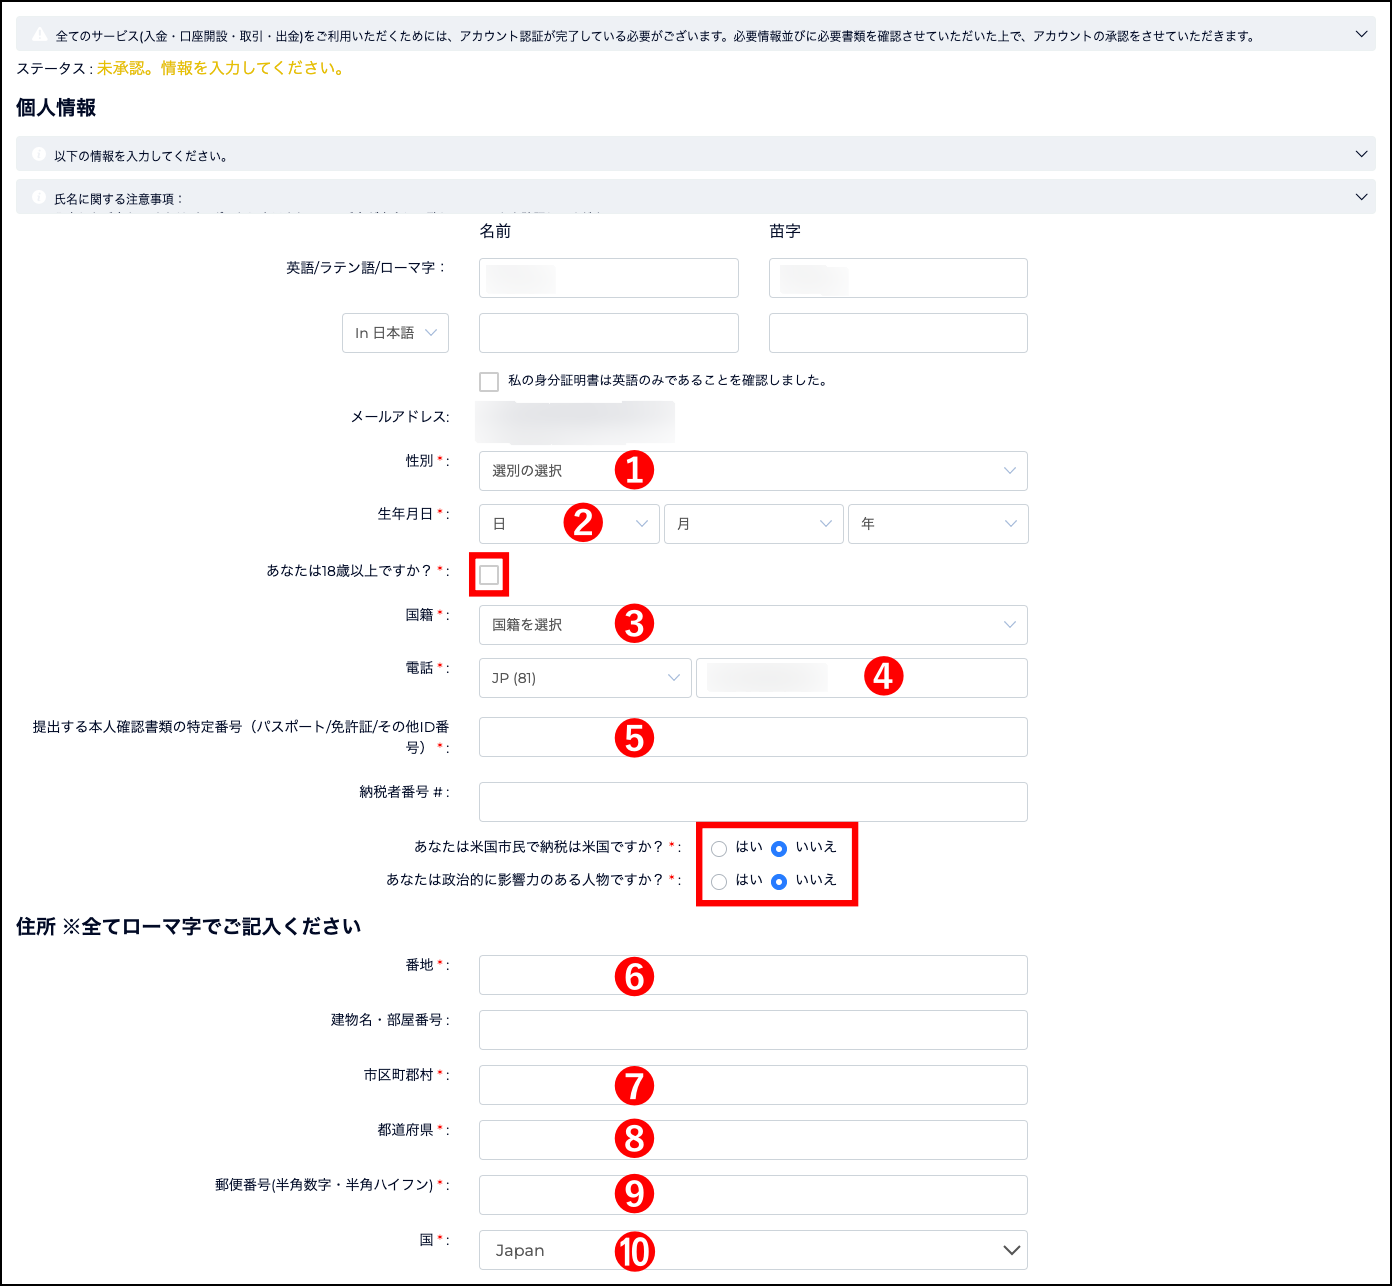Open the 国籍 nationality dropdown

point(752,625)
